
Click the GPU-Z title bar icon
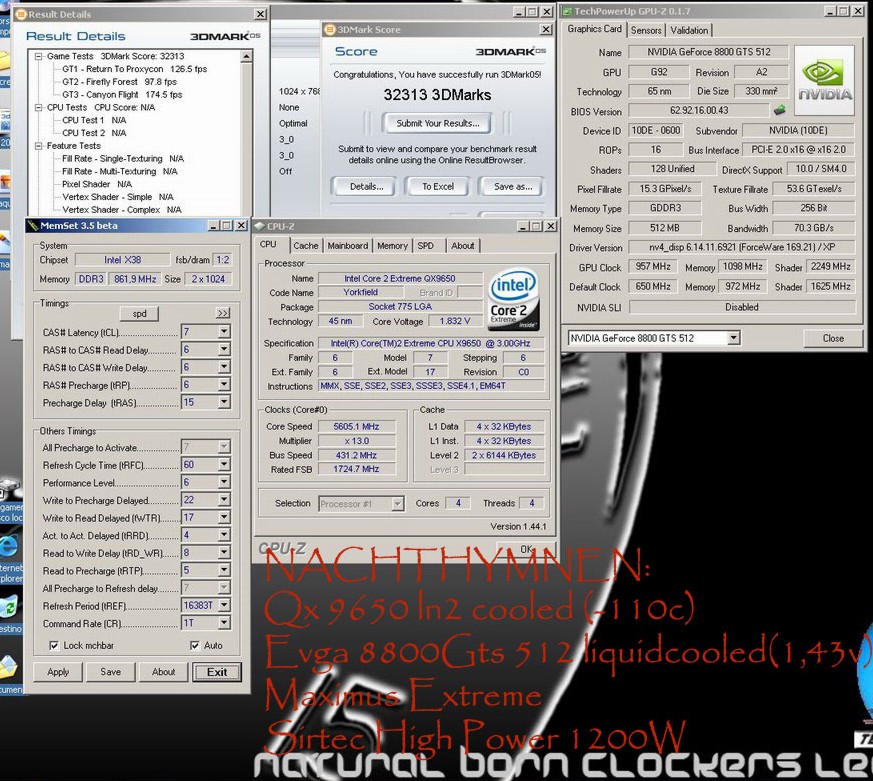tap(567, 11)
